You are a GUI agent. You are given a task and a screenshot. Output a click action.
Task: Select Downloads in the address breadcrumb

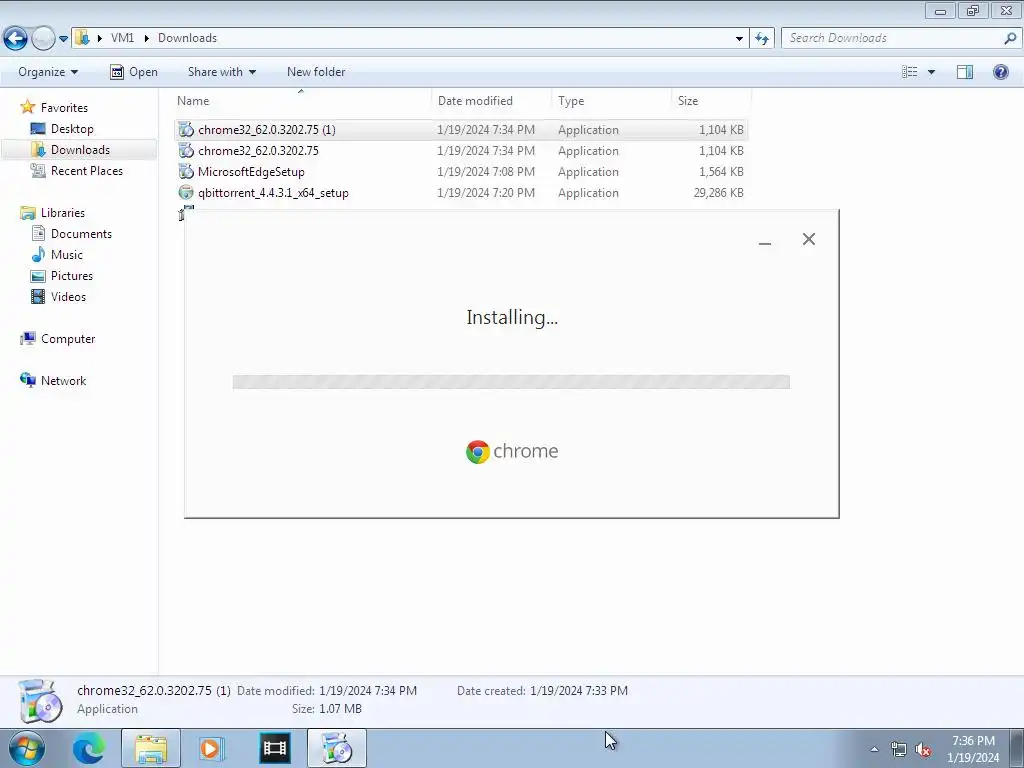pyautogui.click(x=187, y=38)
